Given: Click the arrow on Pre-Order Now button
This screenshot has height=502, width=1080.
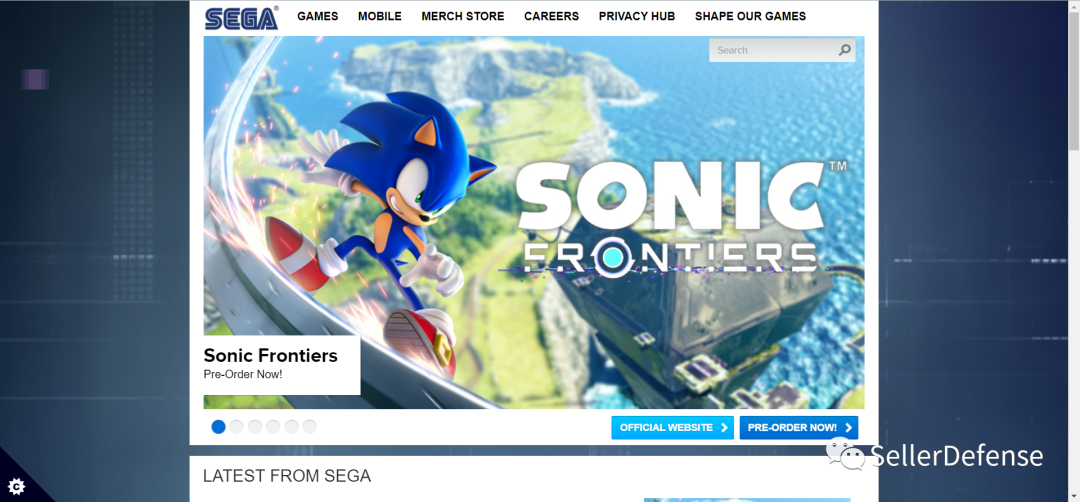Looking at the screenshot, I should 848,428.
